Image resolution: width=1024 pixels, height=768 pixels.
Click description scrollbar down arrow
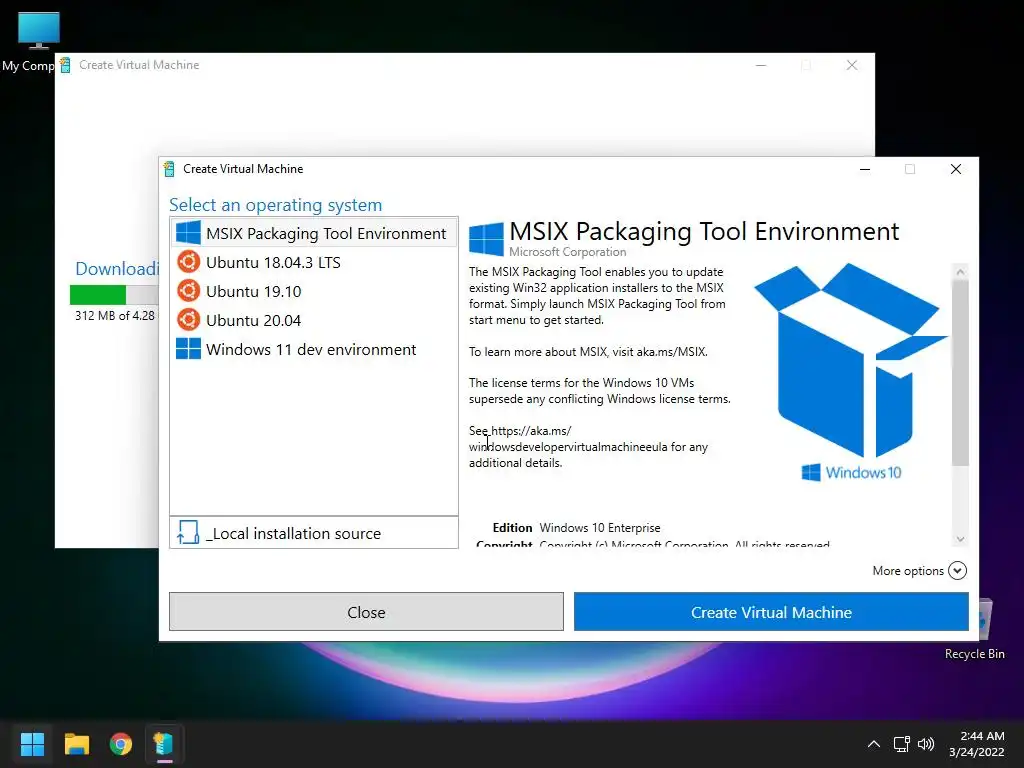point(960,539)
